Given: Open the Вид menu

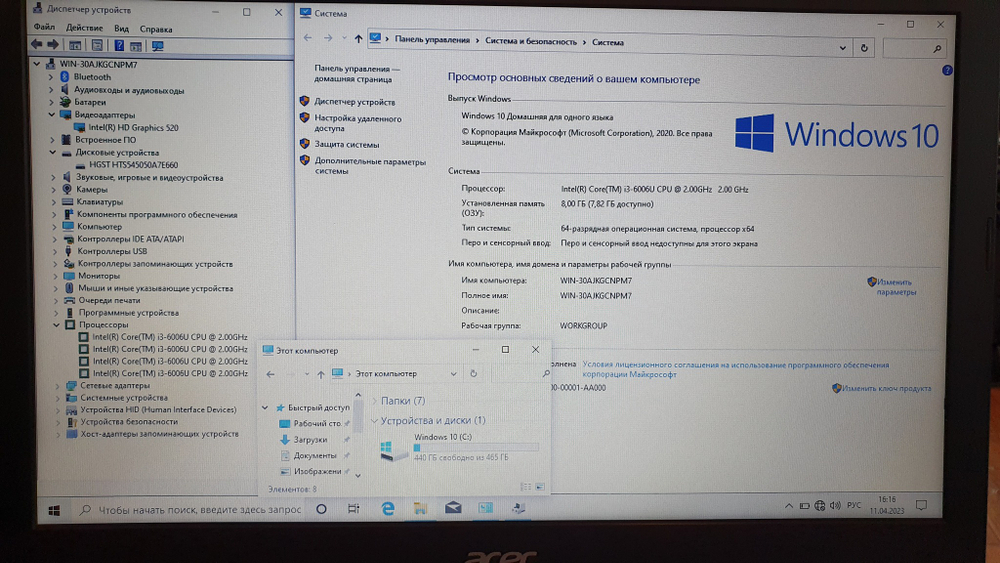Looking at the screenshot, I should (x=121, y=29).
